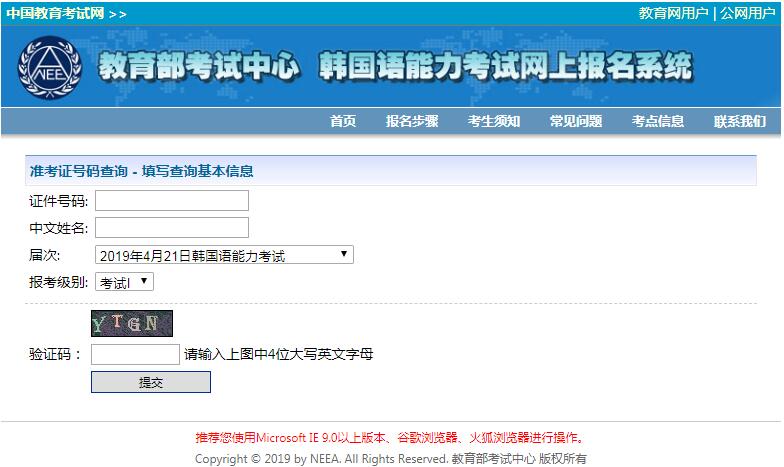Image resolution: width=784 pixels, height=467 pixels.
Task: Go to 报名步骤 in navigation bar
Action: [412, 121]
